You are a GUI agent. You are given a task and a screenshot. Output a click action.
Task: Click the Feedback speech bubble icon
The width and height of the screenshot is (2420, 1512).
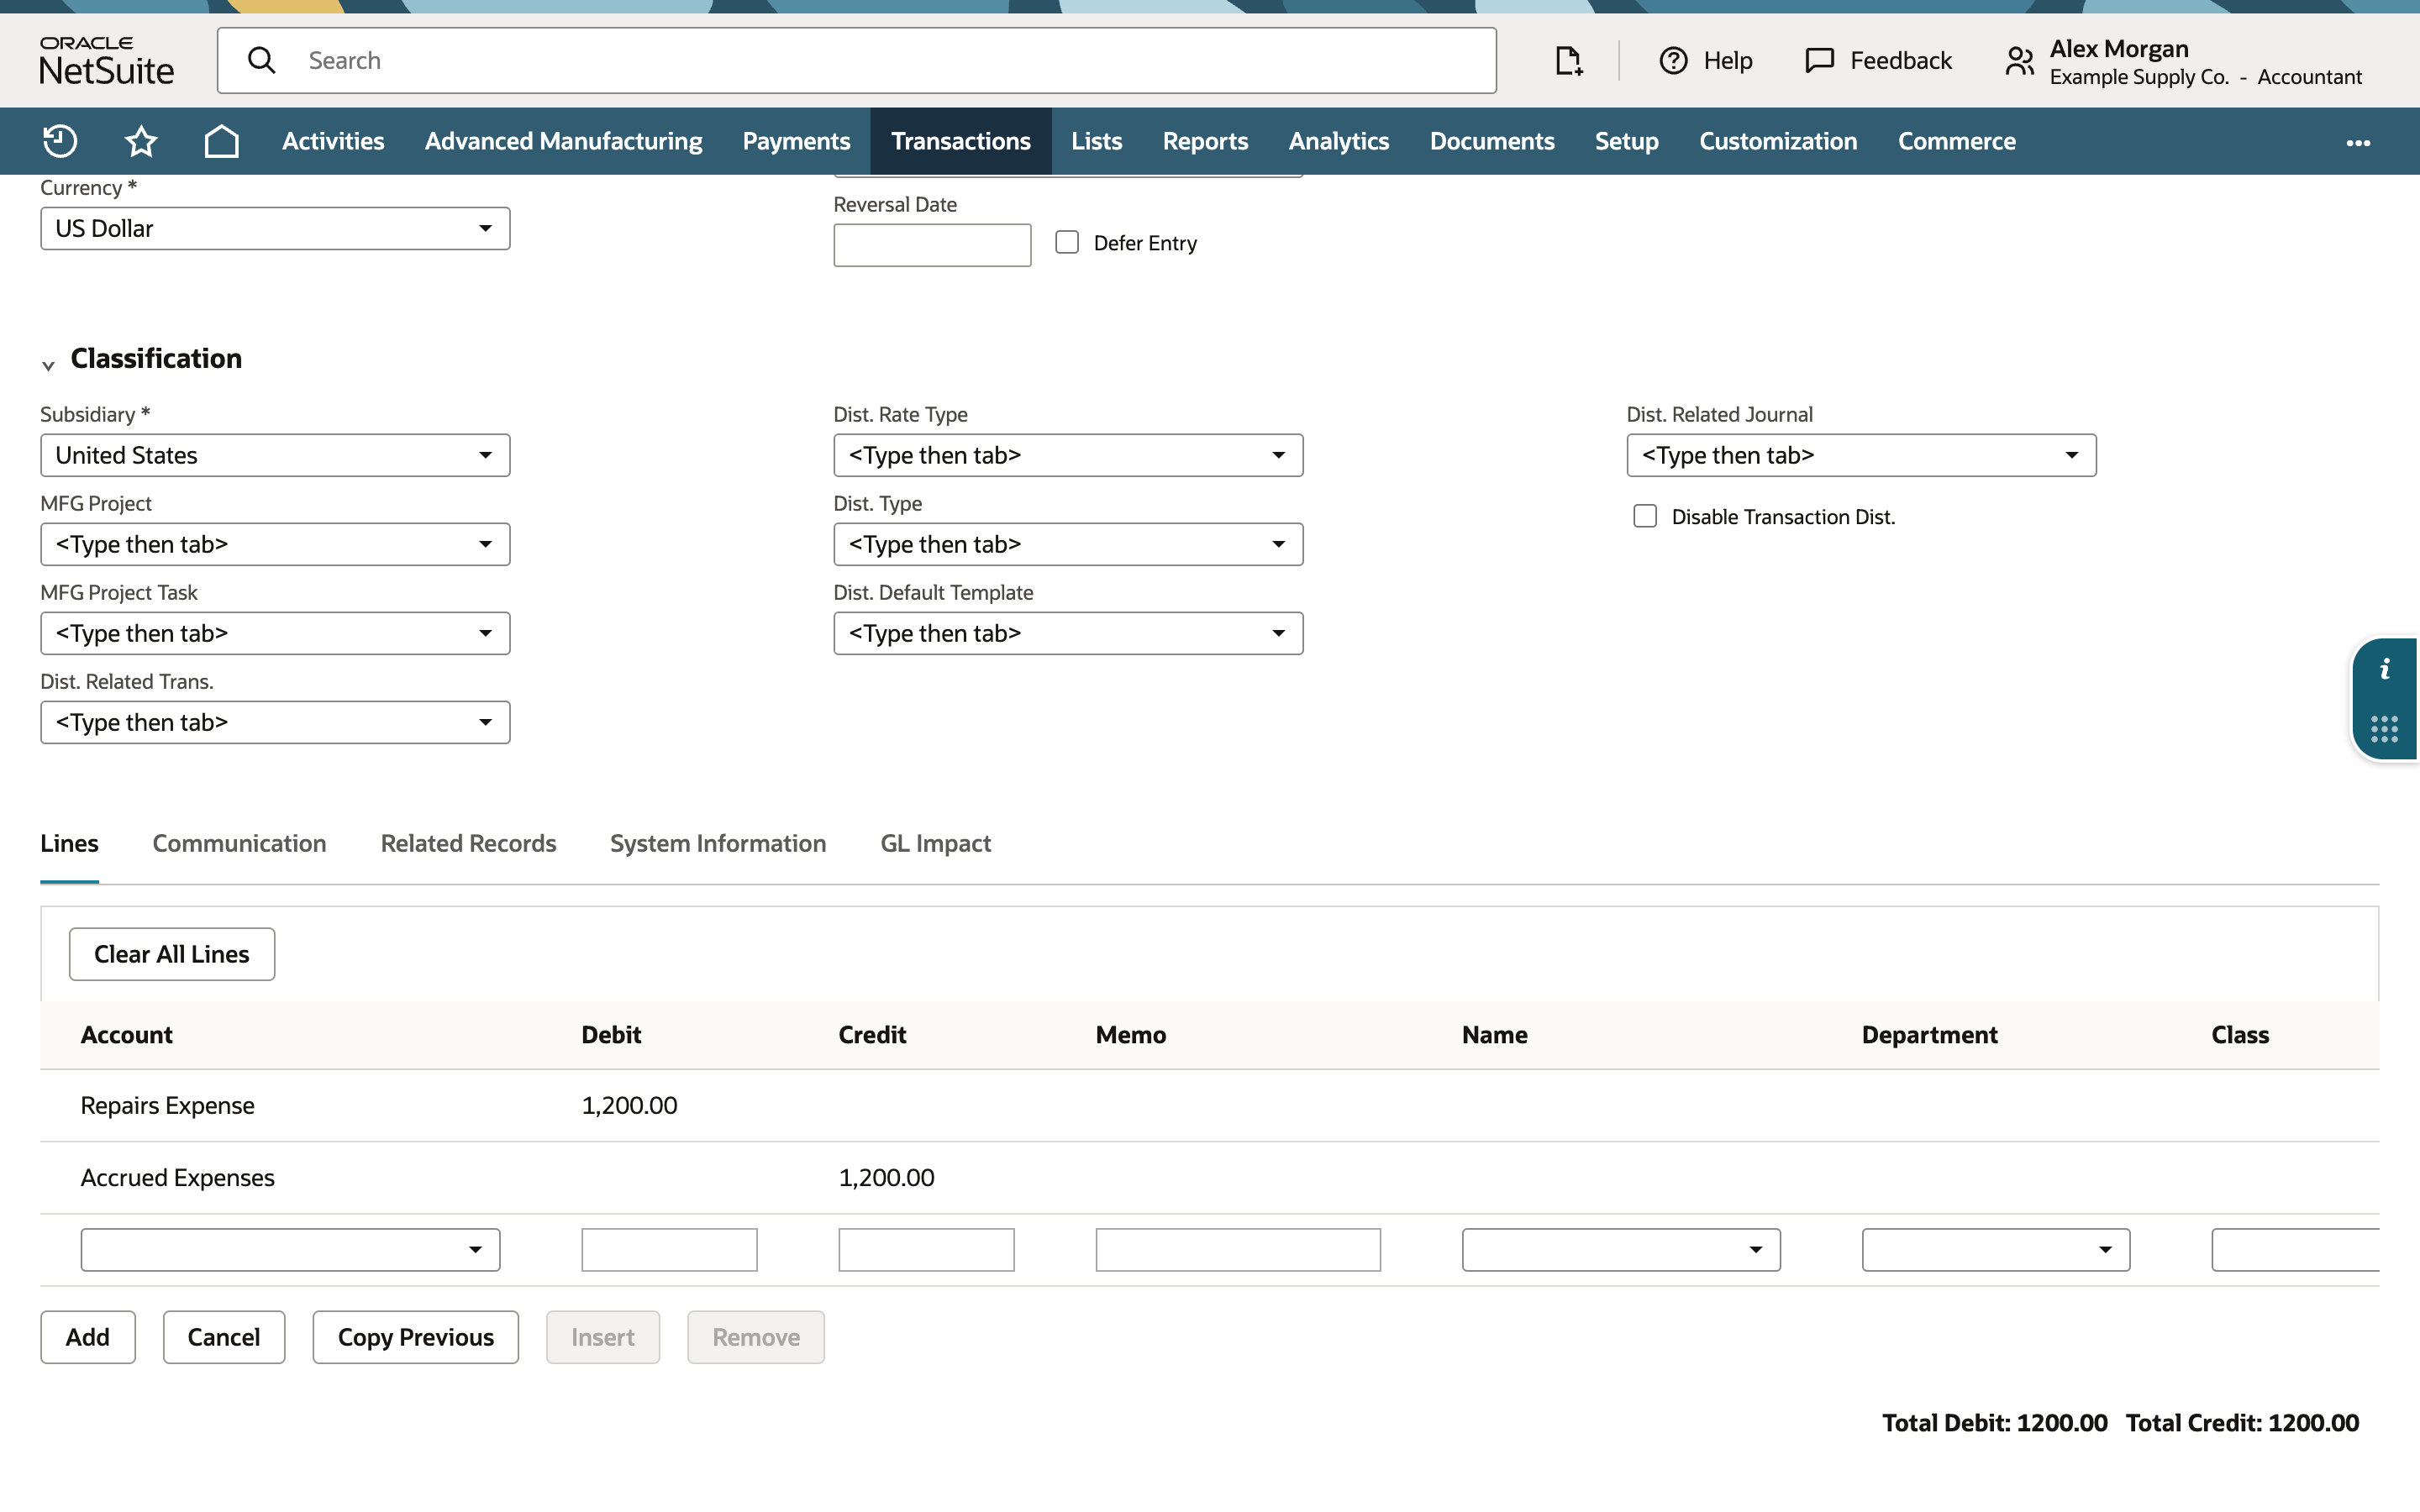click(1819, 61)
